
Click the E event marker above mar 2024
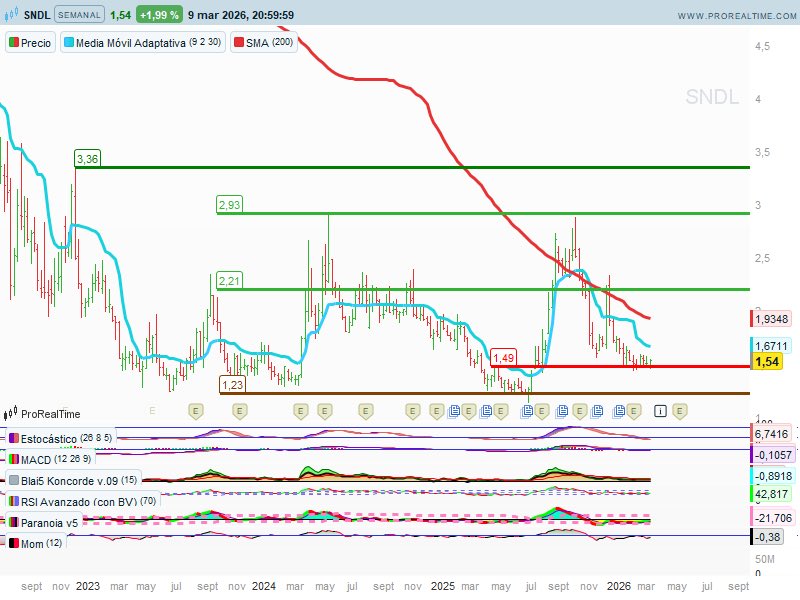[301, 411]
